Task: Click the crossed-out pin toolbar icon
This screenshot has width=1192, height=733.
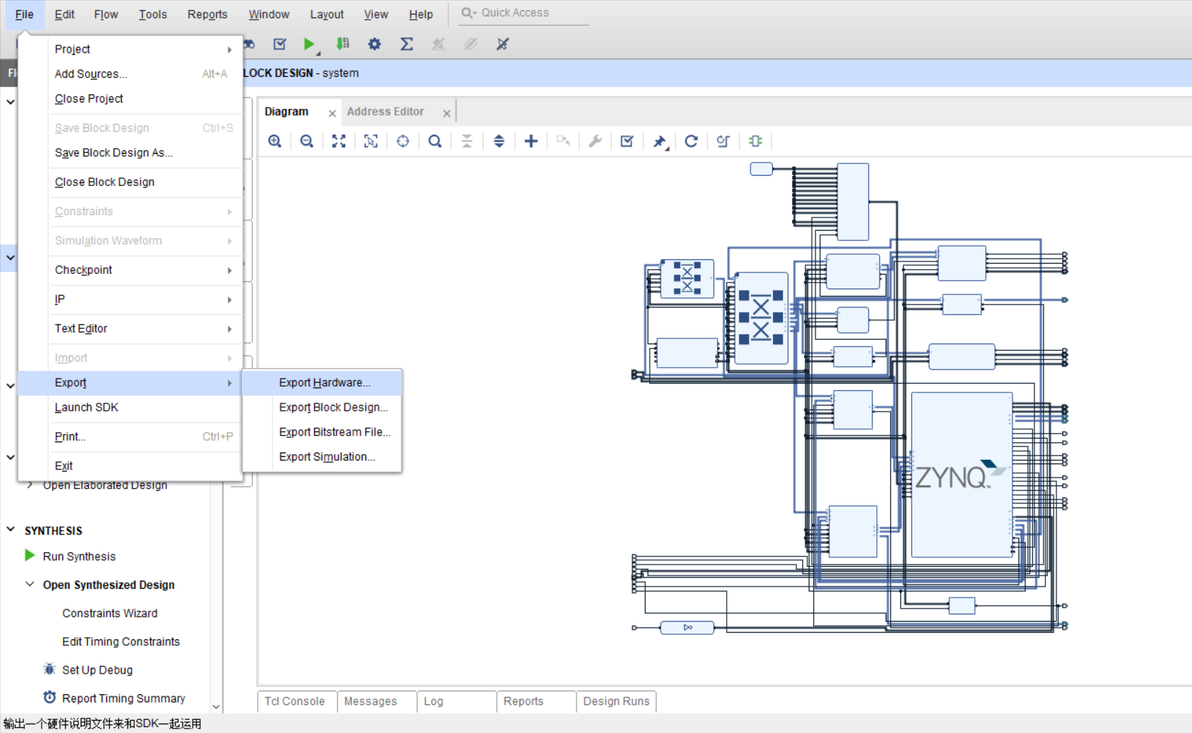Action: [502, 44]
